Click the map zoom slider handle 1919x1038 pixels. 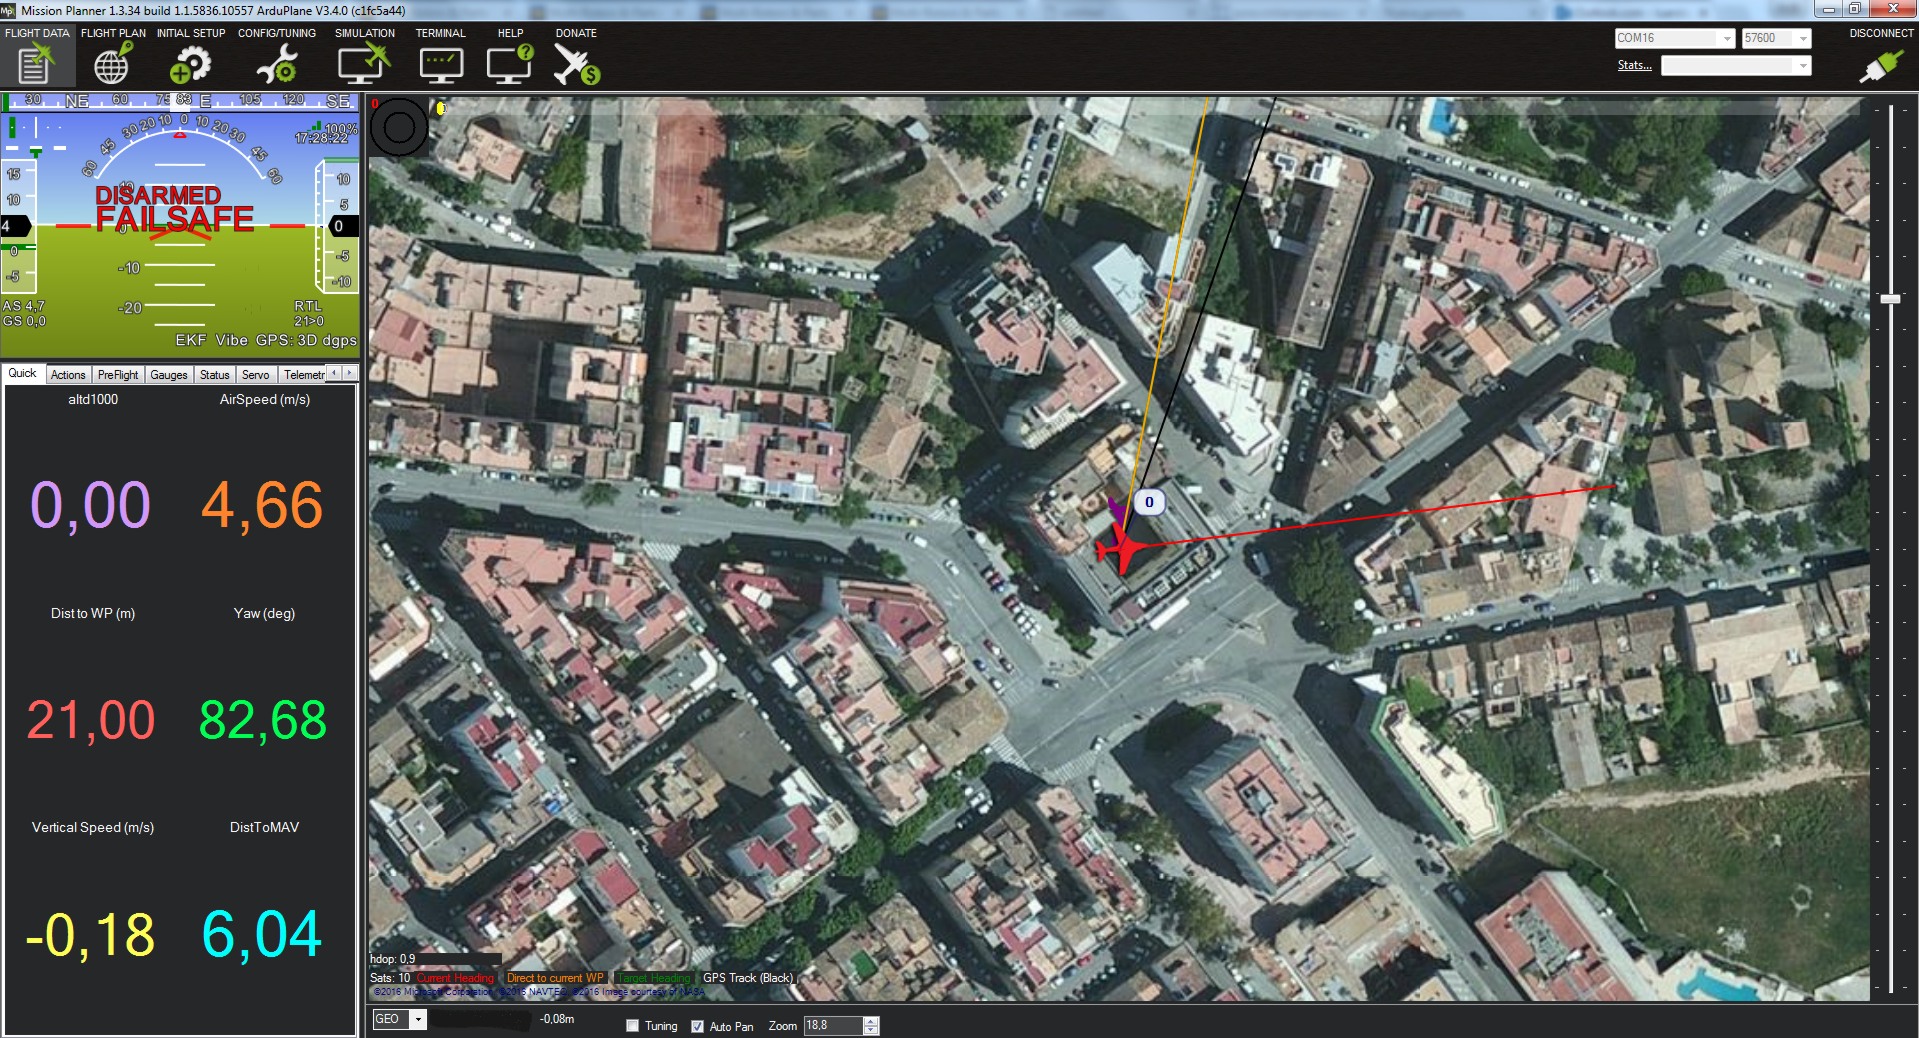tap(1890, 299)
